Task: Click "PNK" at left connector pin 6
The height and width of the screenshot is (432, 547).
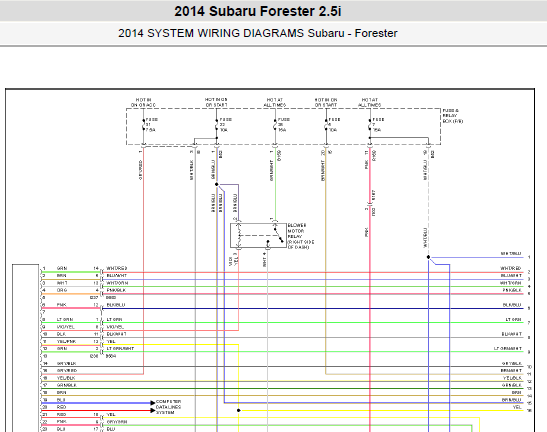Action: (62, 305)
